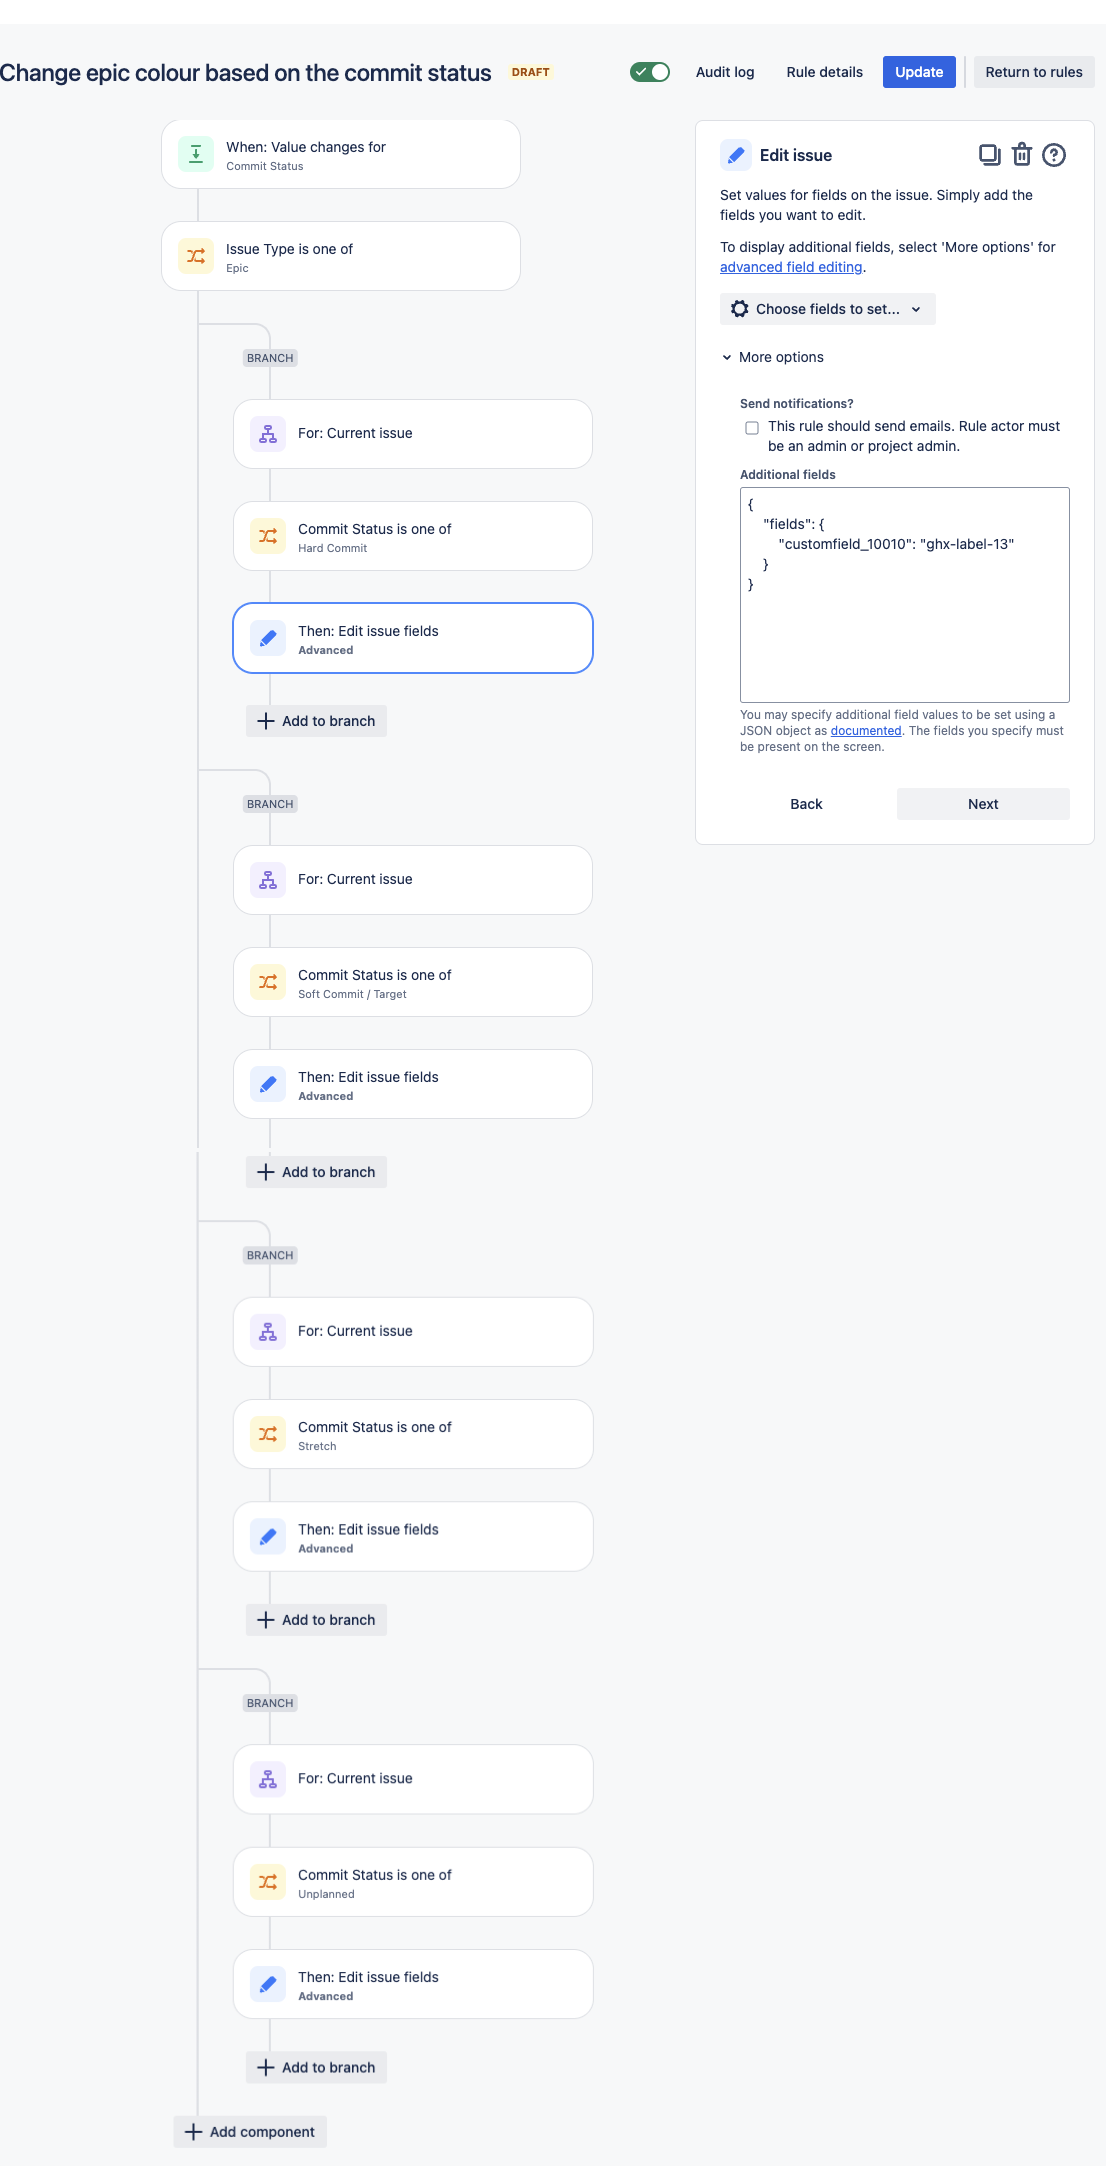Disable the rule enabled toggle at the top

[648, 71]
